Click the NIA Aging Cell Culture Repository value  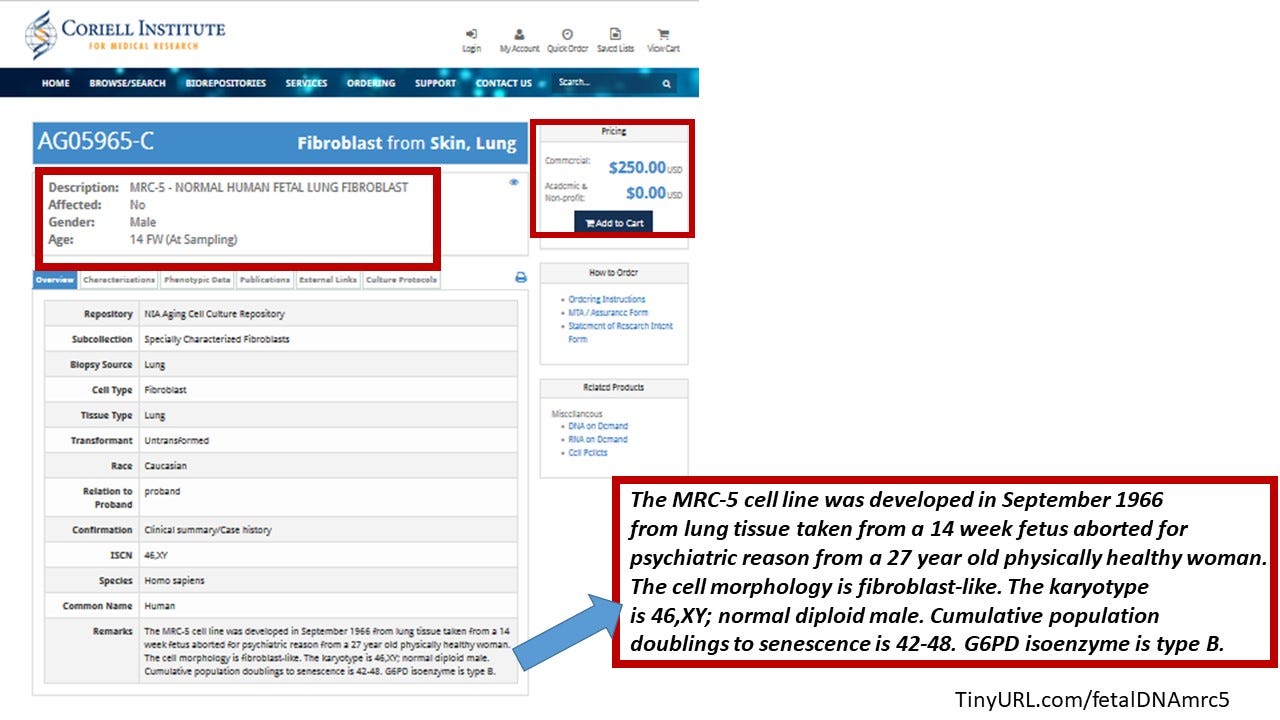tap(214, 314)
